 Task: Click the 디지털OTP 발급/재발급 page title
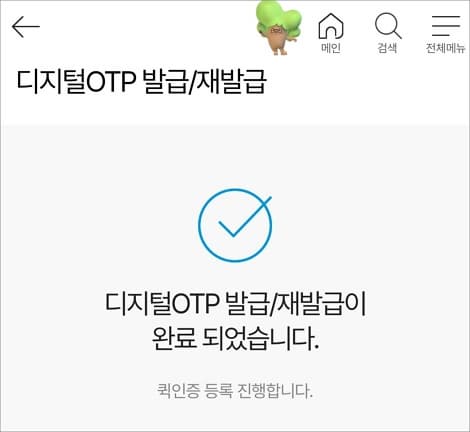point(141,82)
